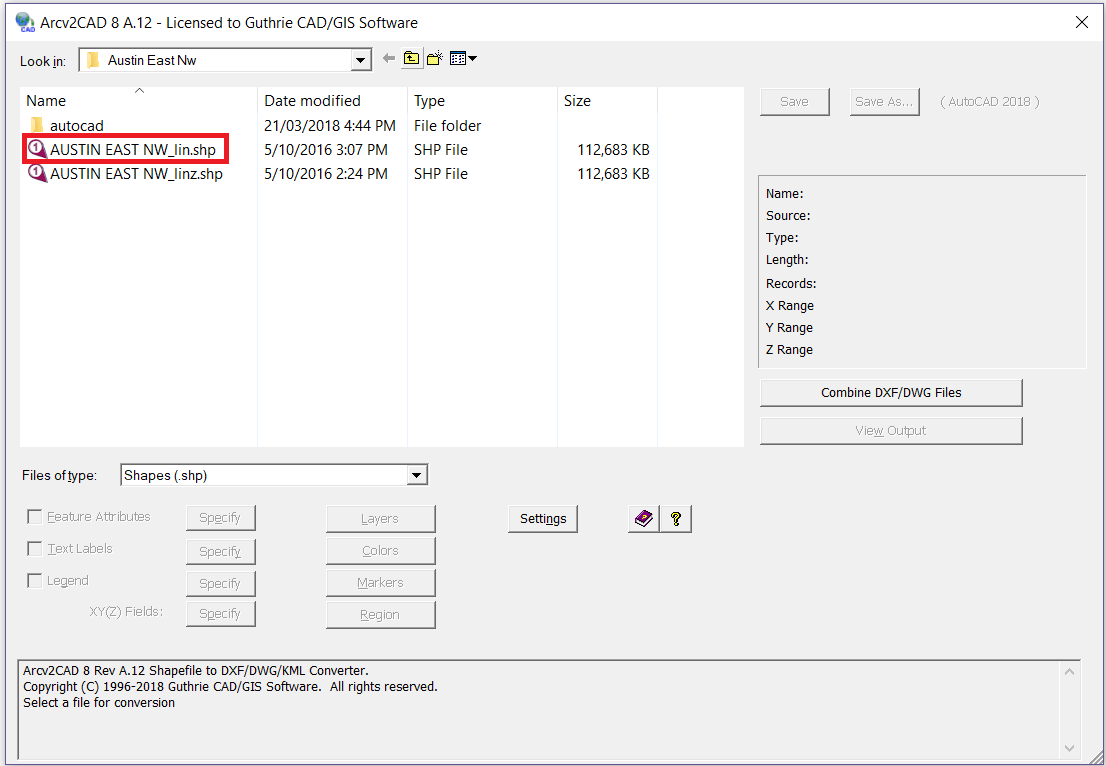
Task: Click the View Output button
Action: click(x=891, y=431)
